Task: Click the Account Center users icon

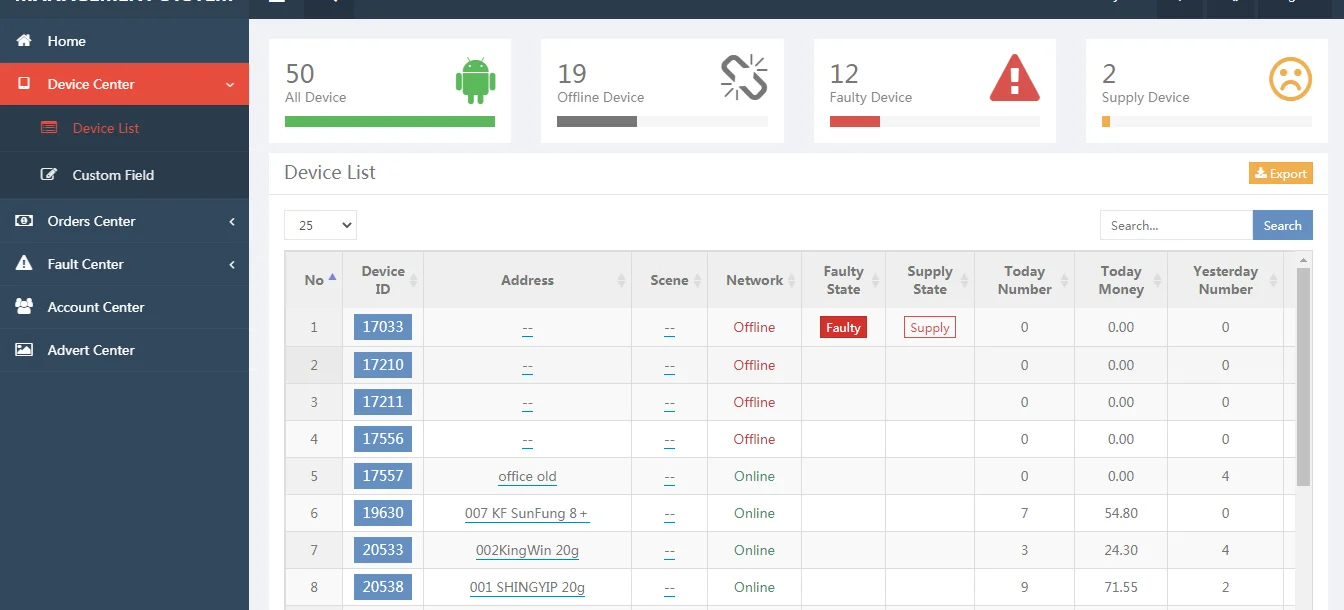Action: 24,307
